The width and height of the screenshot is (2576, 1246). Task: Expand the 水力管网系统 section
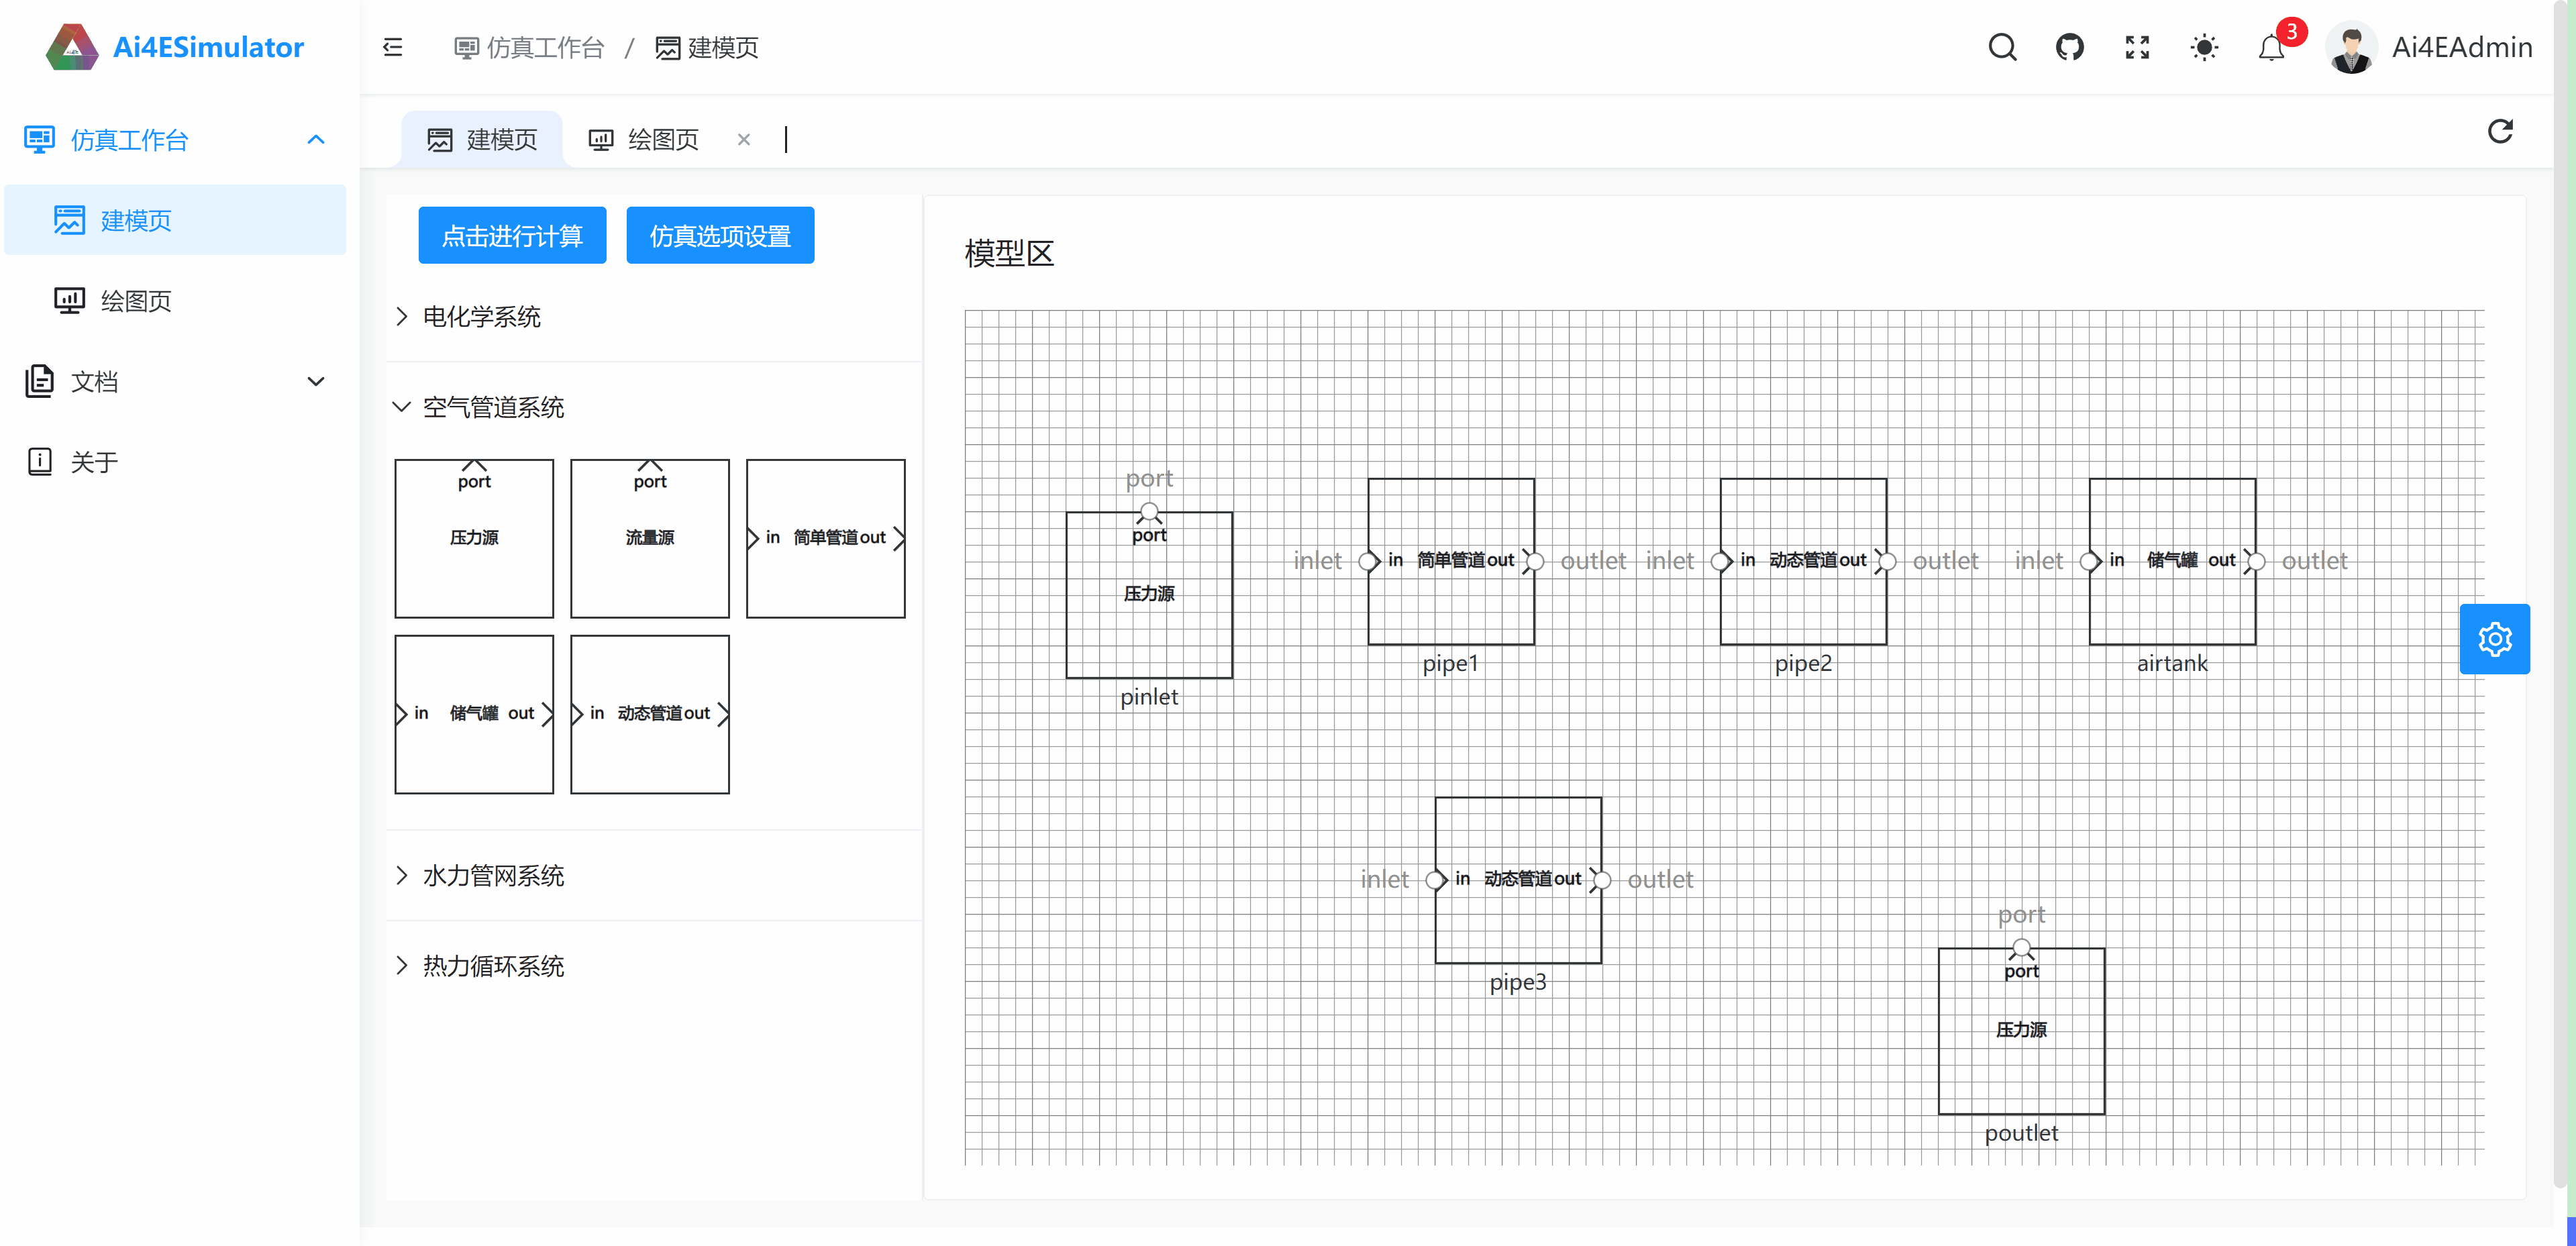click(493, 876)
